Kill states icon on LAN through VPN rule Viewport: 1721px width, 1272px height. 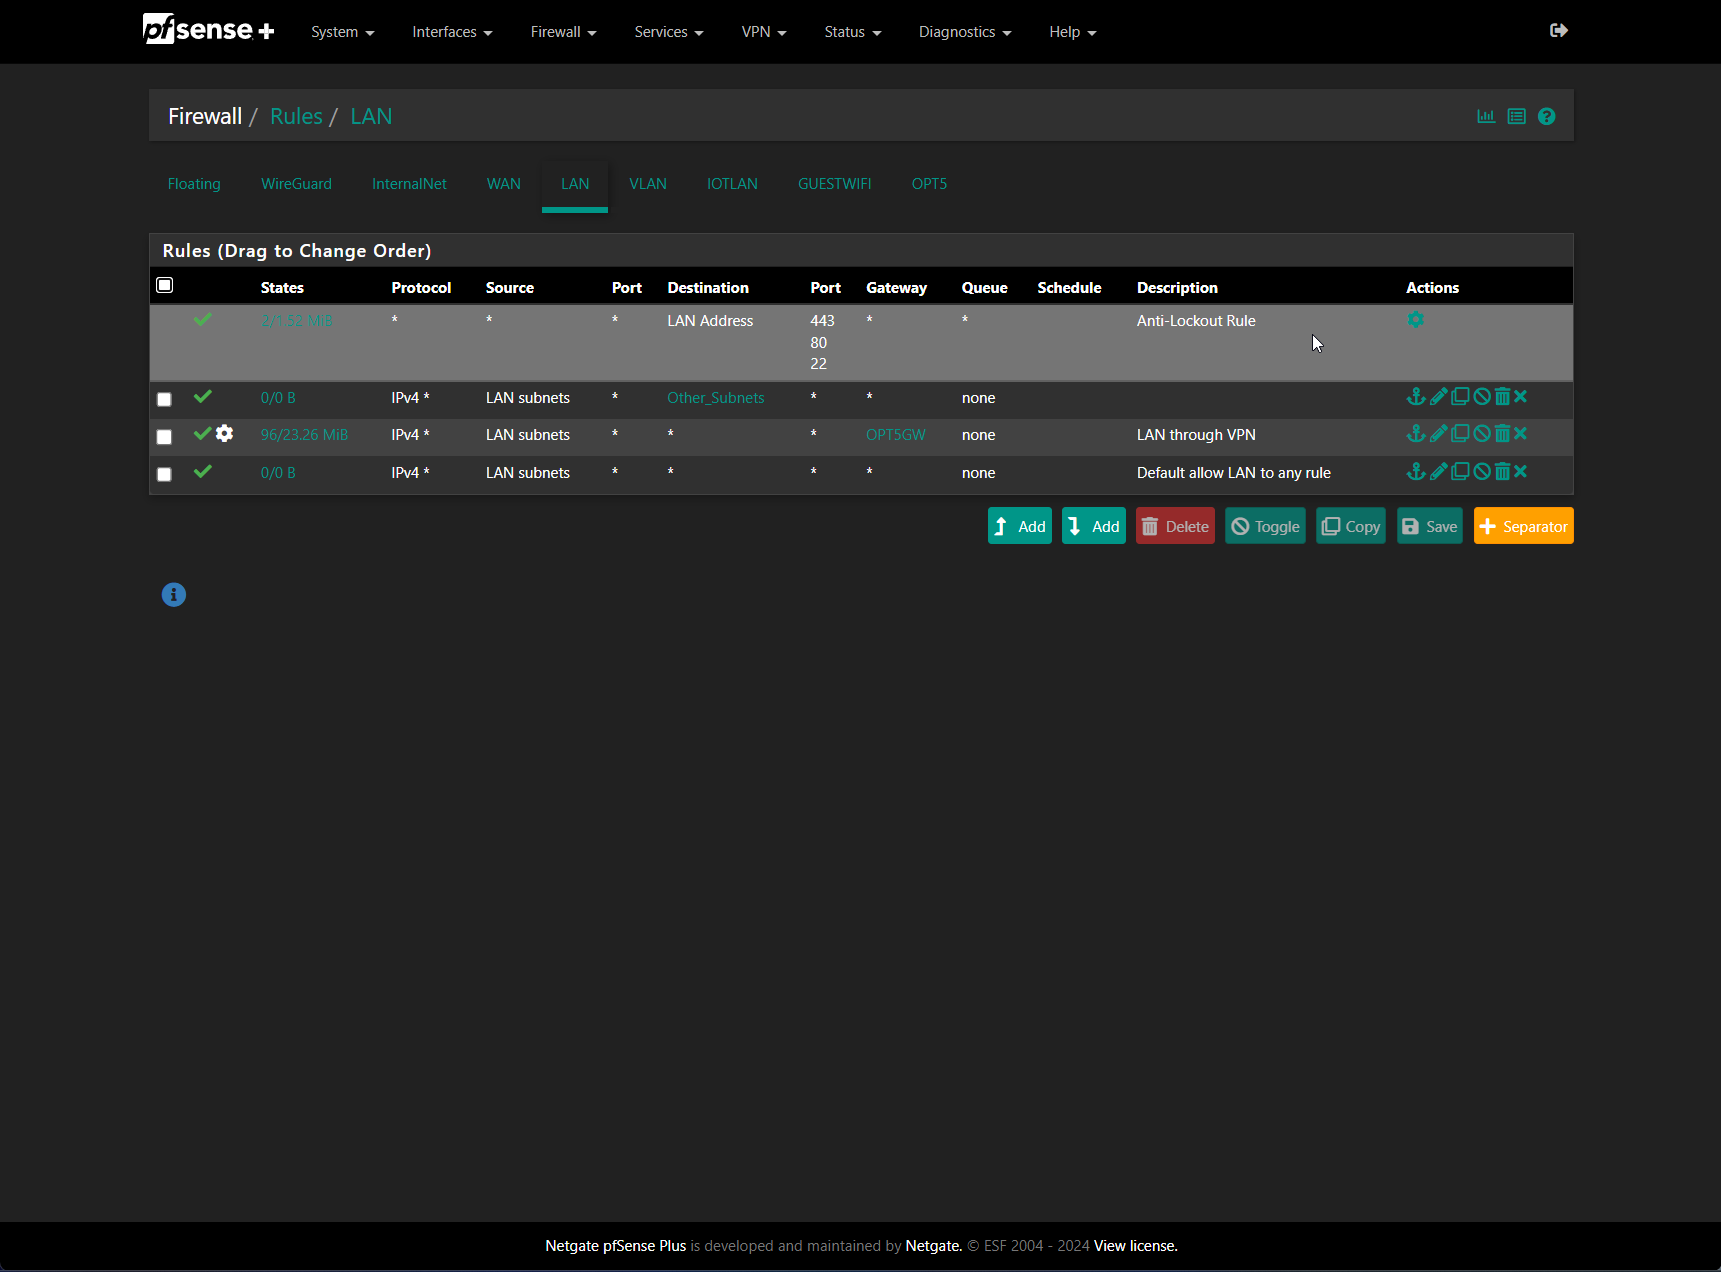1520,434
